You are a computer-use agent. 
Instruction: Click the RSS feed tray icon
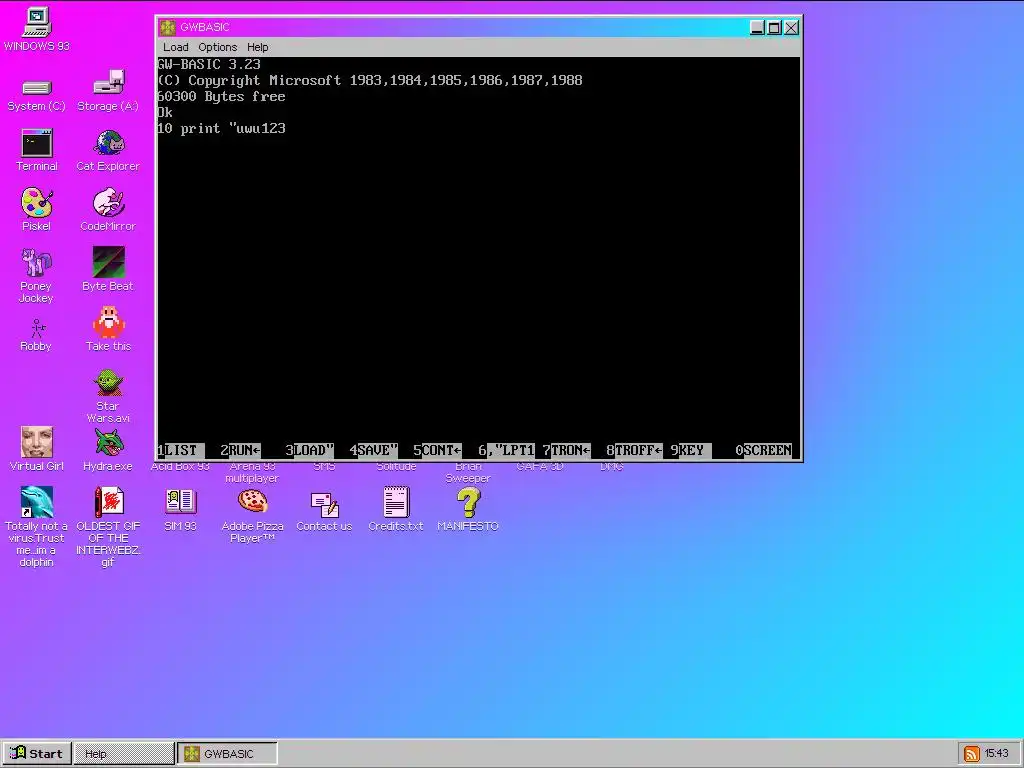971,754
